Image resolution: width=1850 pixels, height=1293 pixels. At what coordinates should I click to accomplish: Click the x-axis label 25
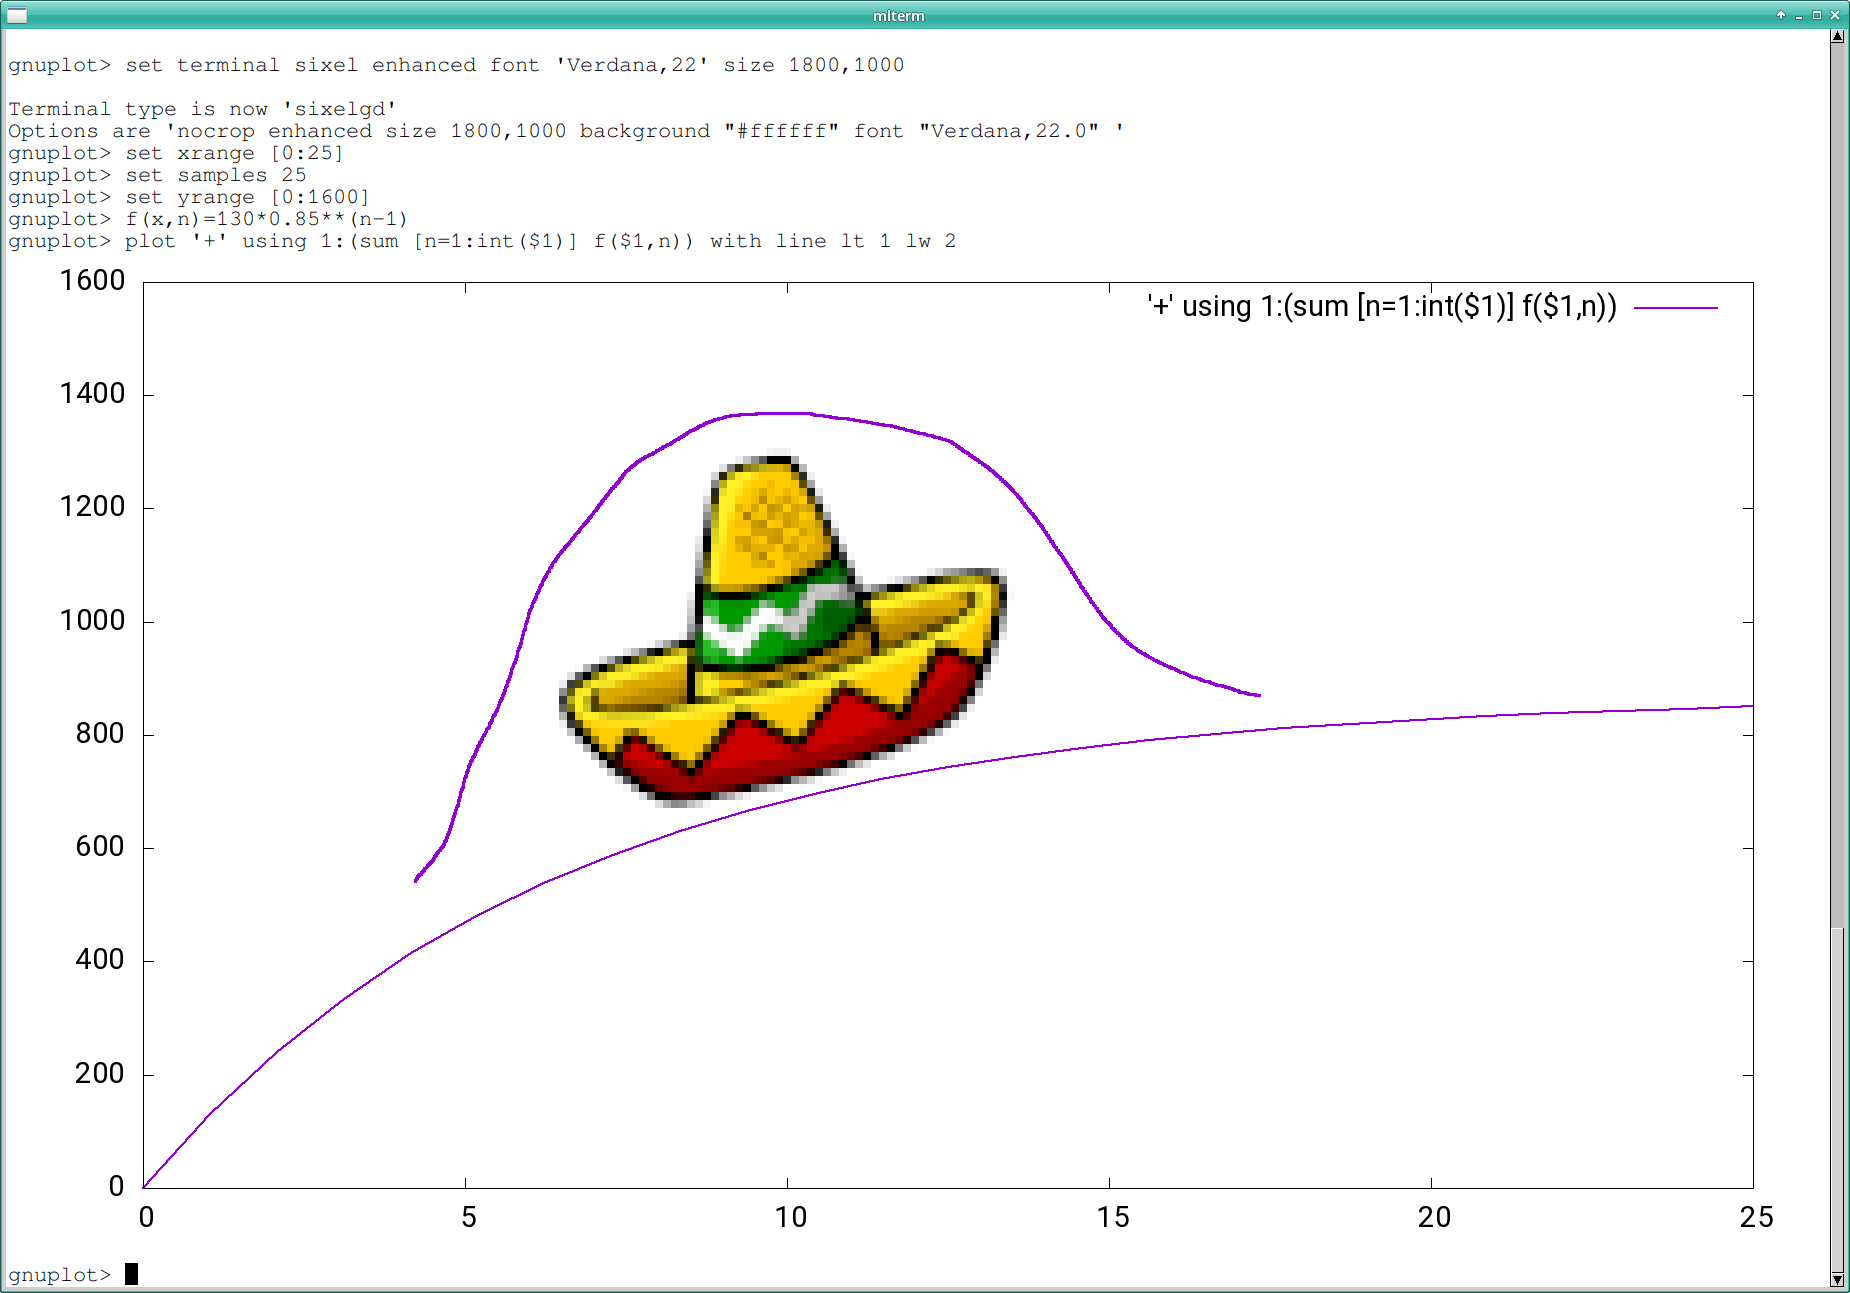click(1757, 1217)
